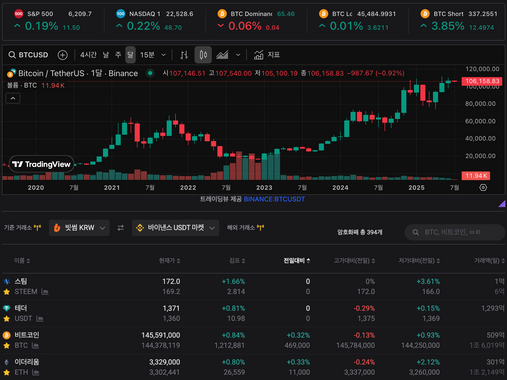
Task: Click the NASDAQ blue logo icon
Action: 120,14
